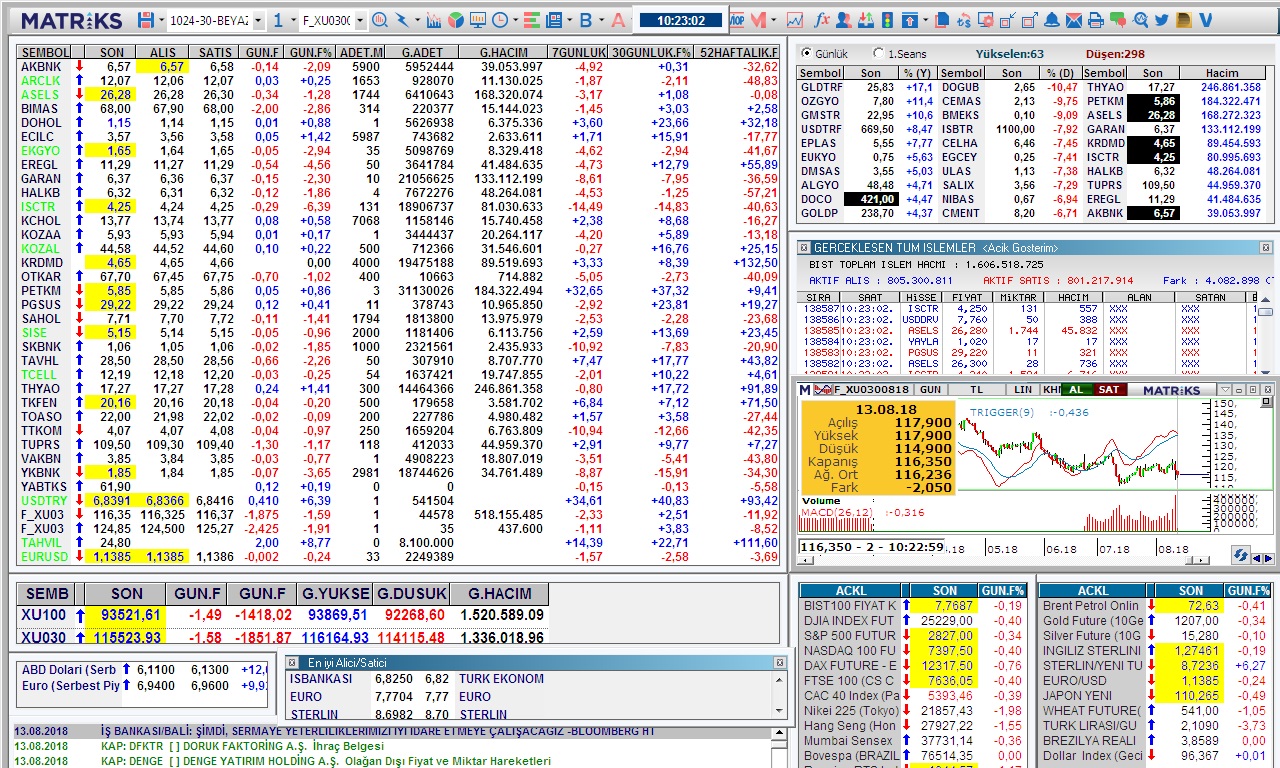
Task: Open the F_XU0300 symbol dropdown
Action: pyautogui.click(x=360, y=20)
